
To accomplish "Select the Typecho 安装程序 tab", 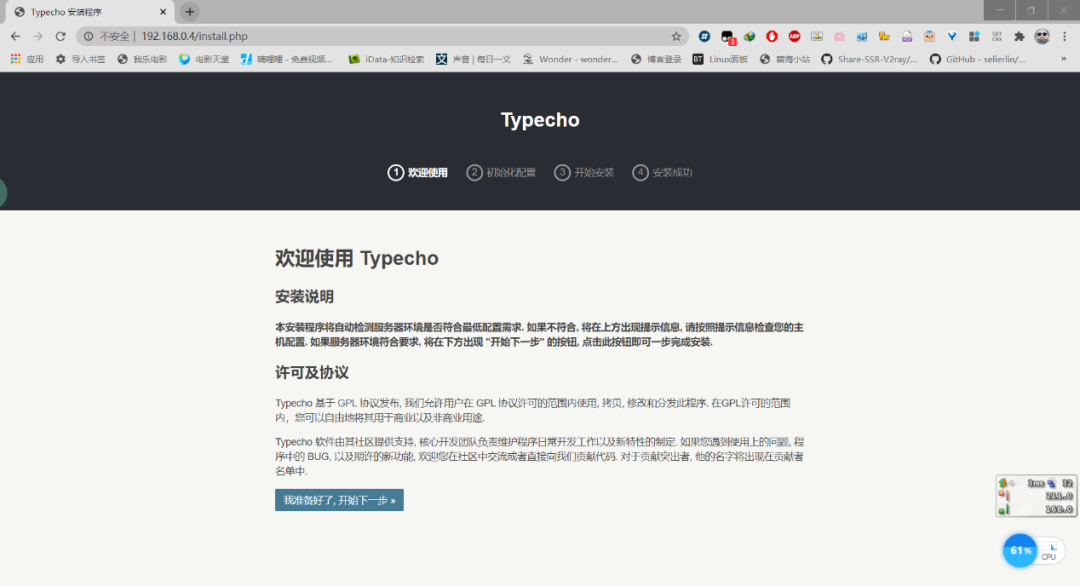I will [x=90, y=12].
